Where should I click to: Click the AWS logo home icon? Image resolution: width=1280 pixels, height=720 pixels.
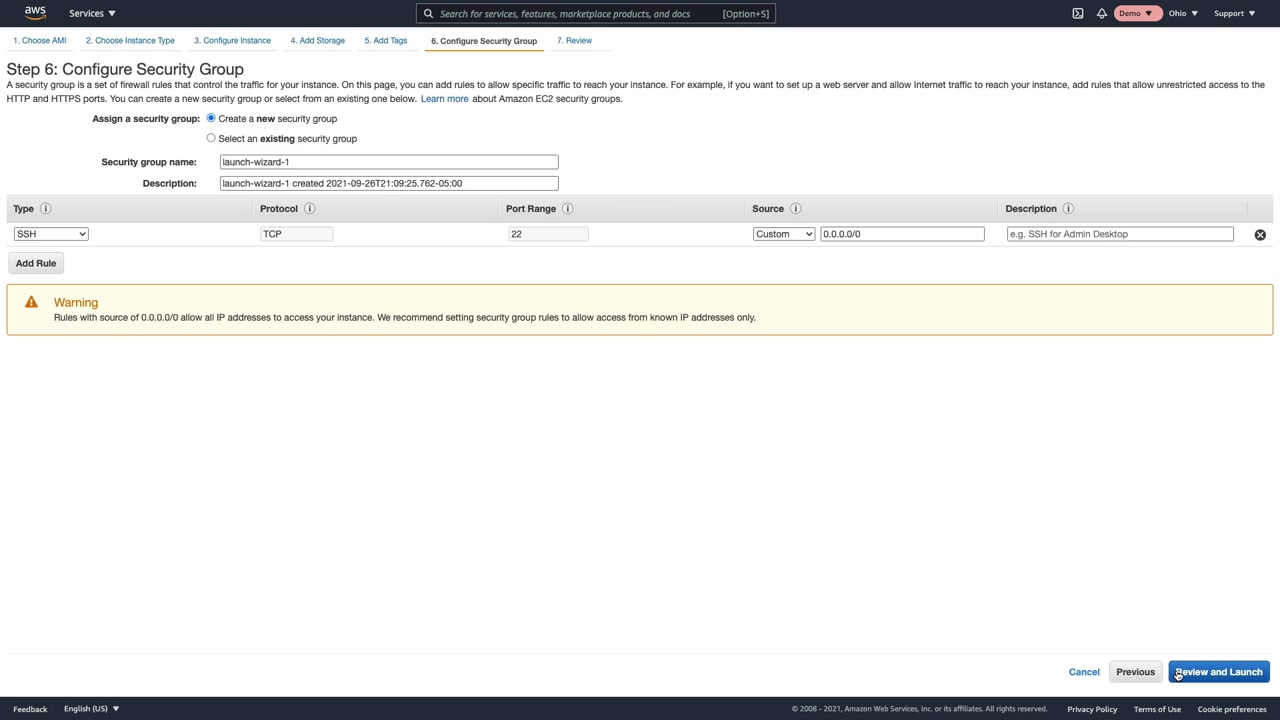(x=35, y=13)
